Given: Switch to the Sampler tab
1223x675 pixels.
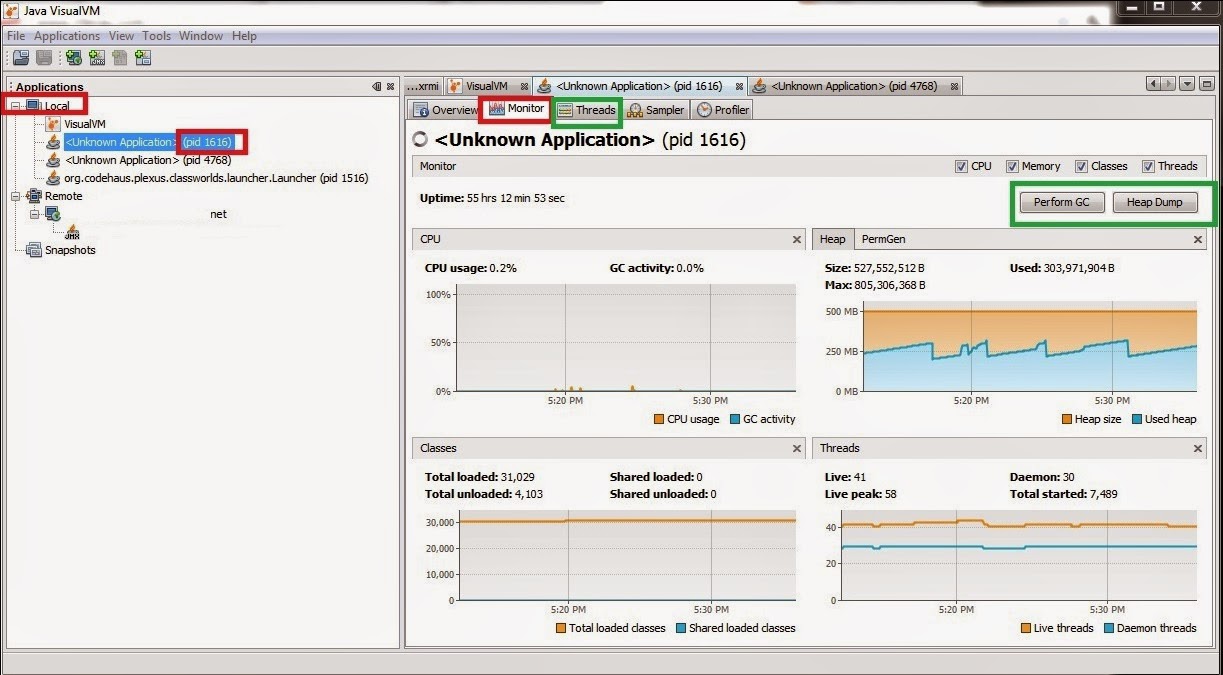Looking at the screenshot, I should [656, 110].
